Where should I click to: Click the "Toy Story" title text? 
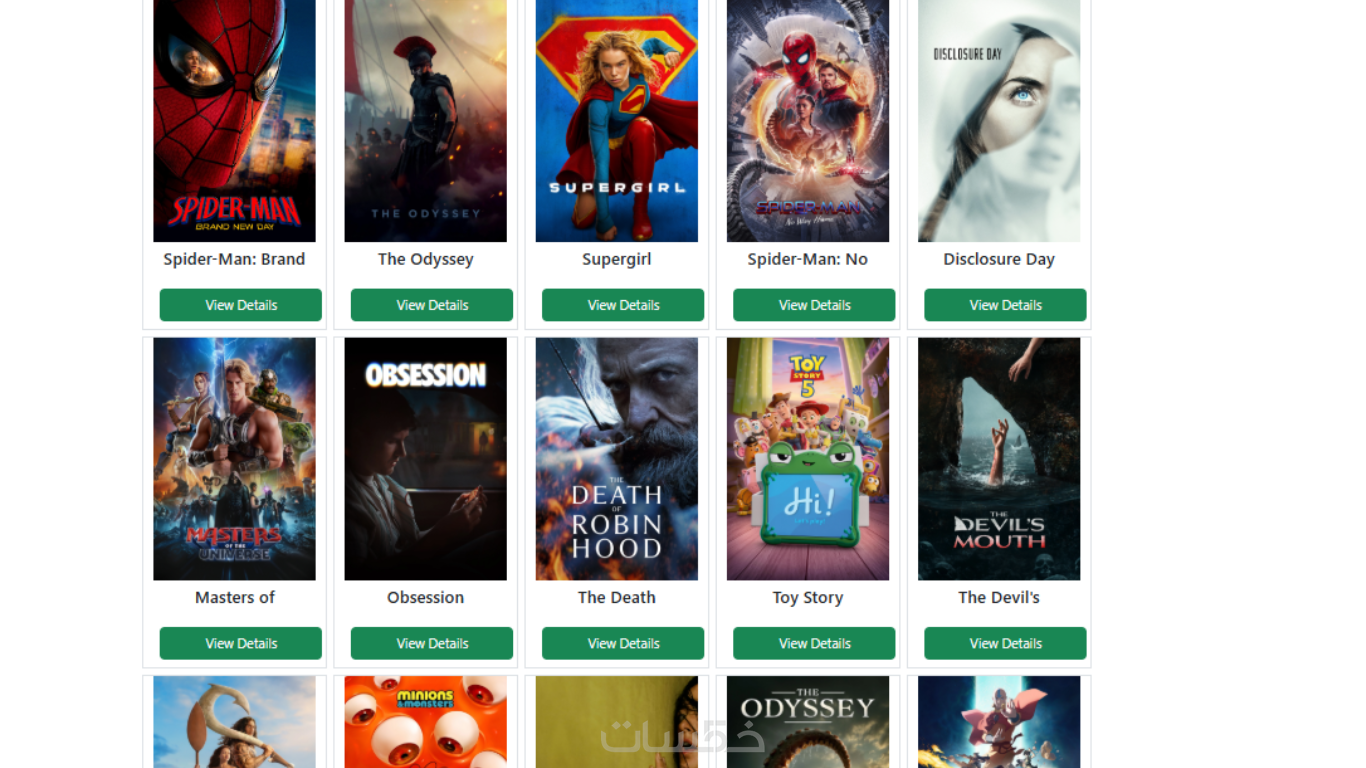click(x=807, y=597)
